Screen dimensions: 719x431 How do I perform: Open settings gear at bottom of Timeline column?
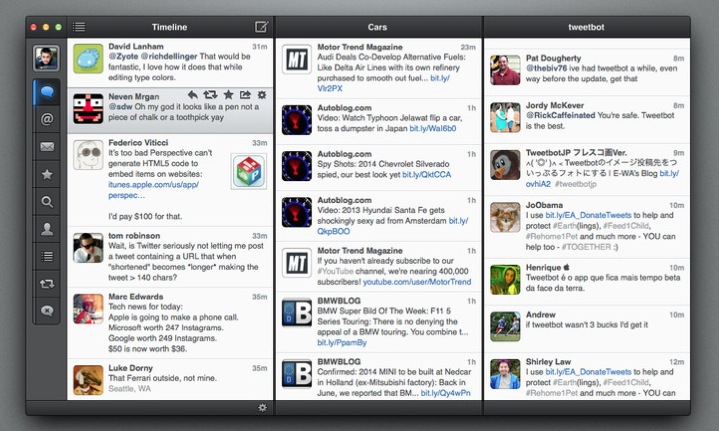pos(262,407)
